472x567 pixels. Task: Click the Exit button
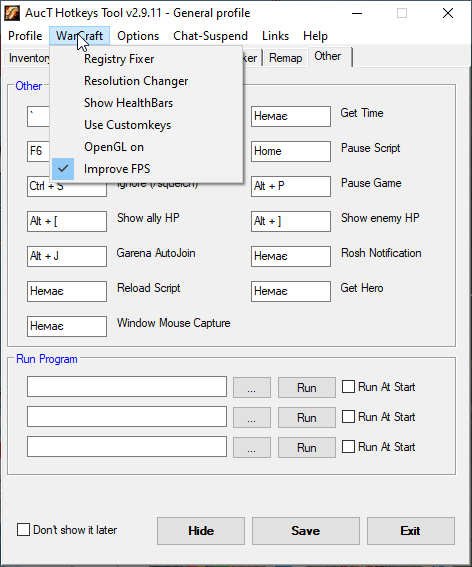pyautogui.click(x=411, y=531)
